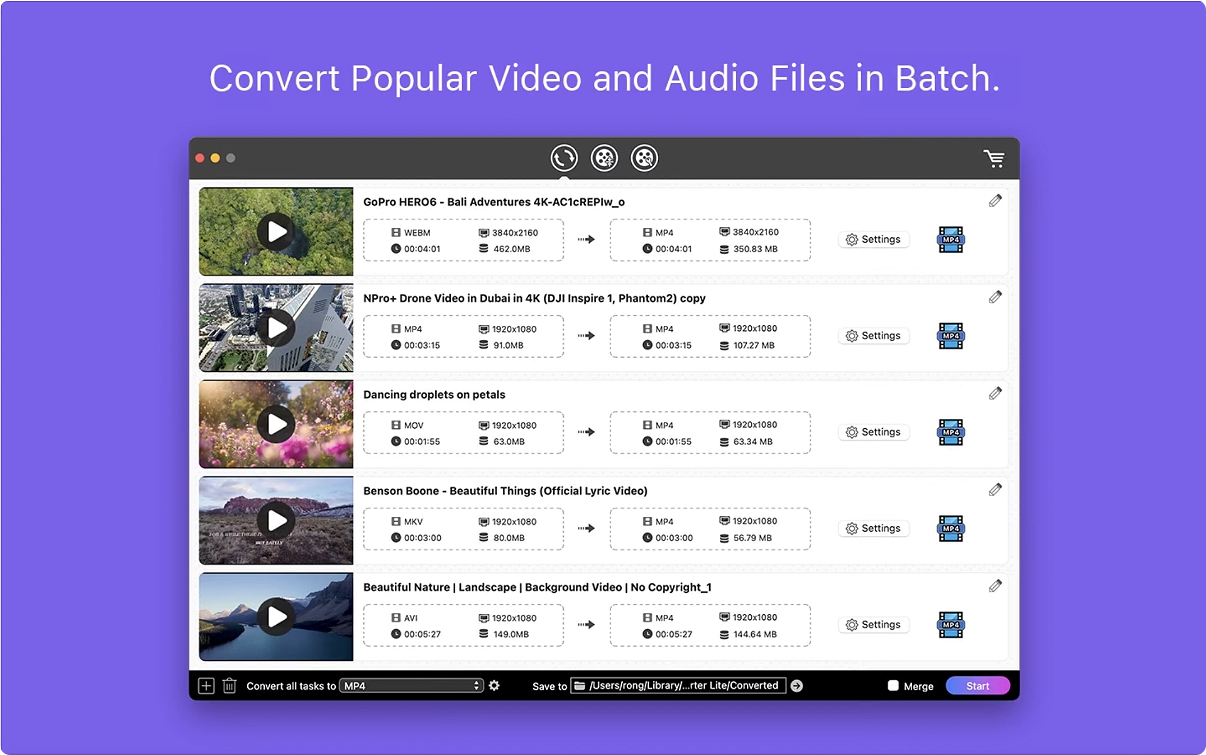
Task: Toggle the Merge checkbox
Action: coord(893,686)
